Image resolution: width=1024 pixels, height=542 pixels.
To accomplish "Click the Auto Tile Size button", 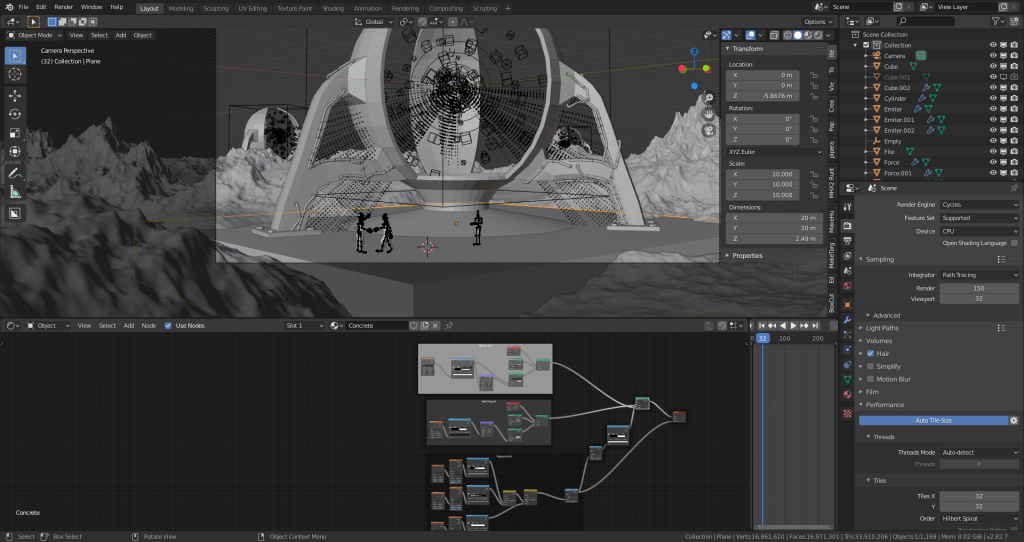I will coord(933,421).
